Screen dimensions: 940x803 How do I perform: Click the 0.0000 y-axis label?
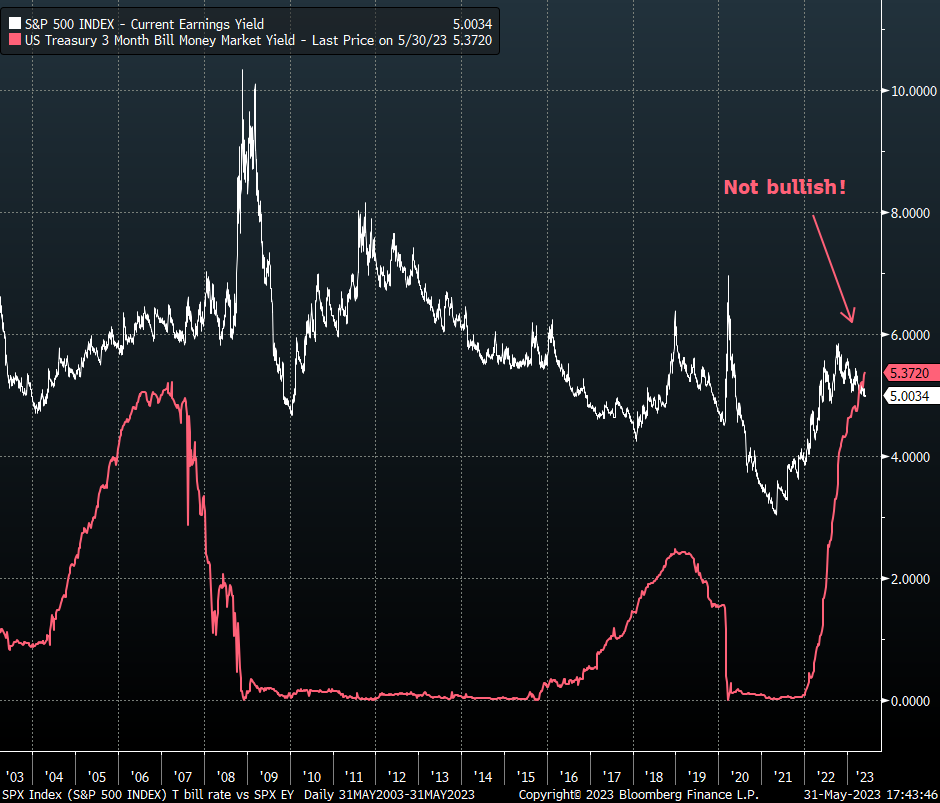912,701
